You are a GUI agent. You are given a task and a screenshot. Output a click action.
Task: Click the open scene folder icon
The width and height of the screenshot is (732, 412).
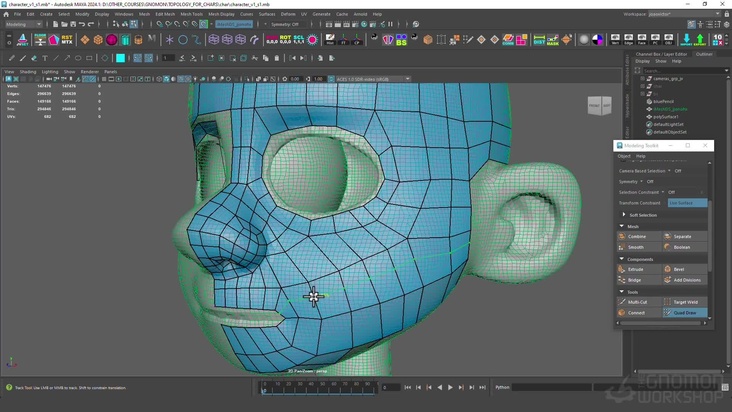pos(64,24)
